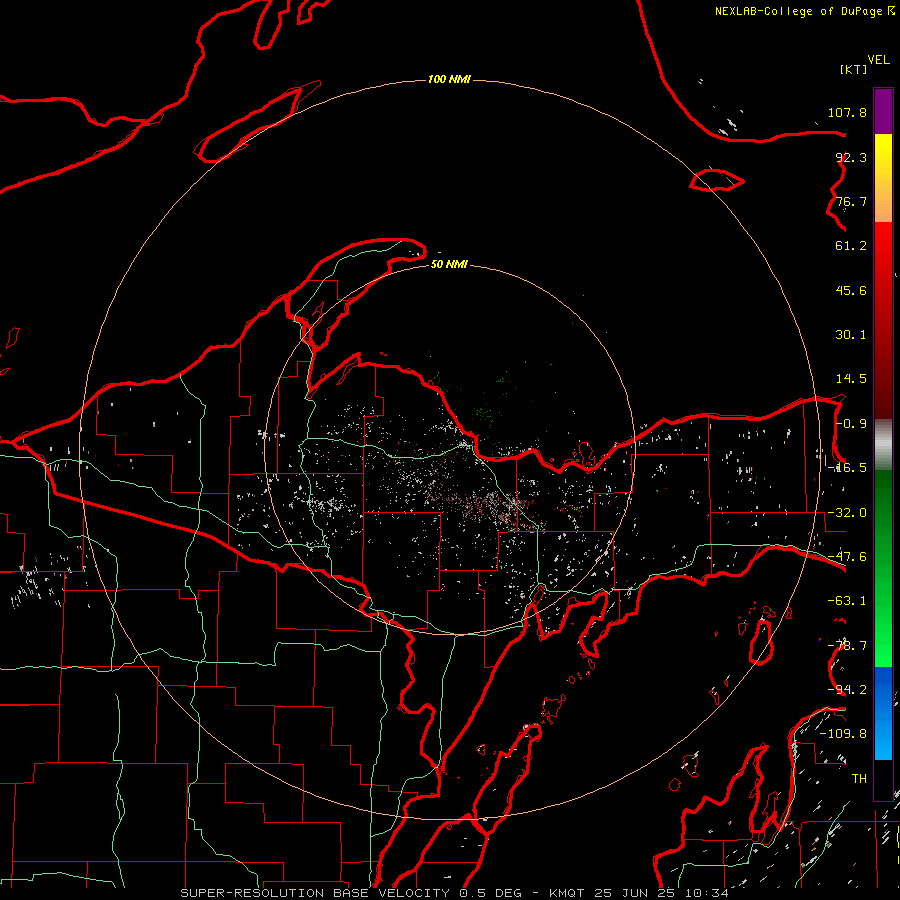Select the -94.2 legend value

click(x=847, y=690)
